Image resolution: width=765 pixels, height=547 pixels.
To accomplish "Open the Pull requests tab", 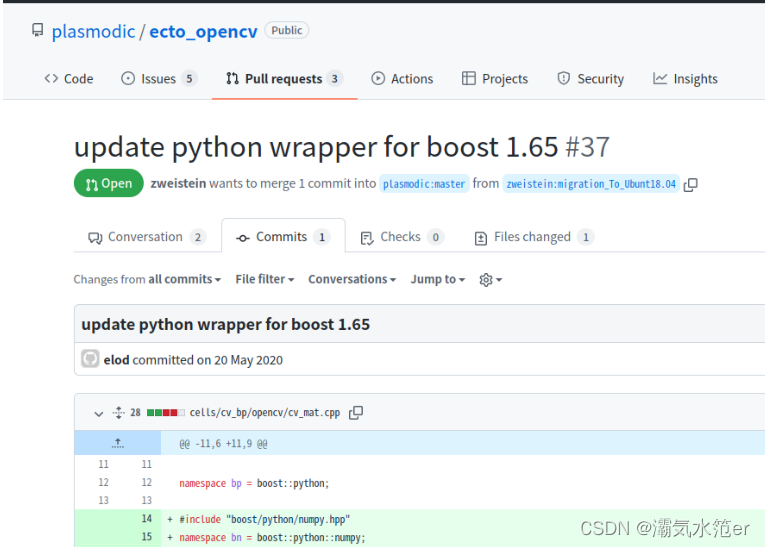I will pyautogui.click(x=284, y=79).
